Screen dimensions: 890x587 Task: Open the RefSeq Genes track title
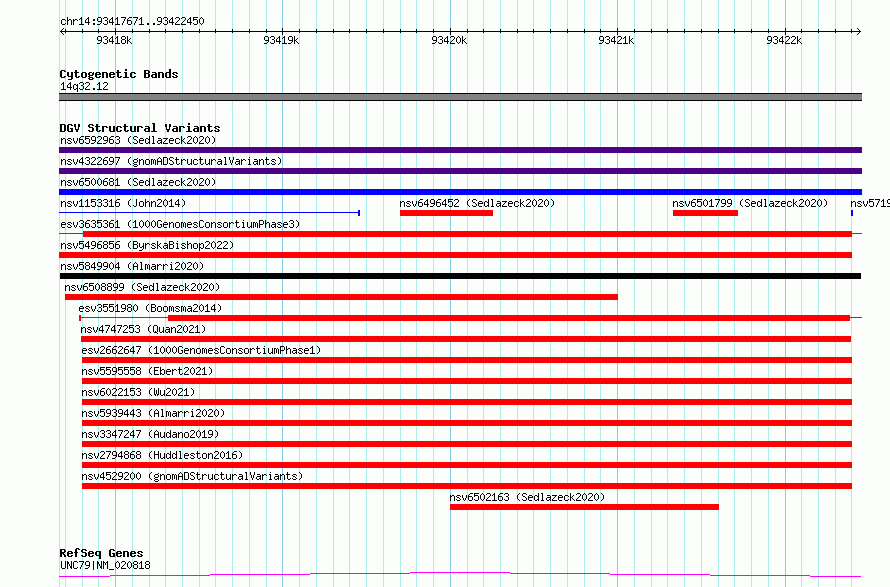click(101, 553)
